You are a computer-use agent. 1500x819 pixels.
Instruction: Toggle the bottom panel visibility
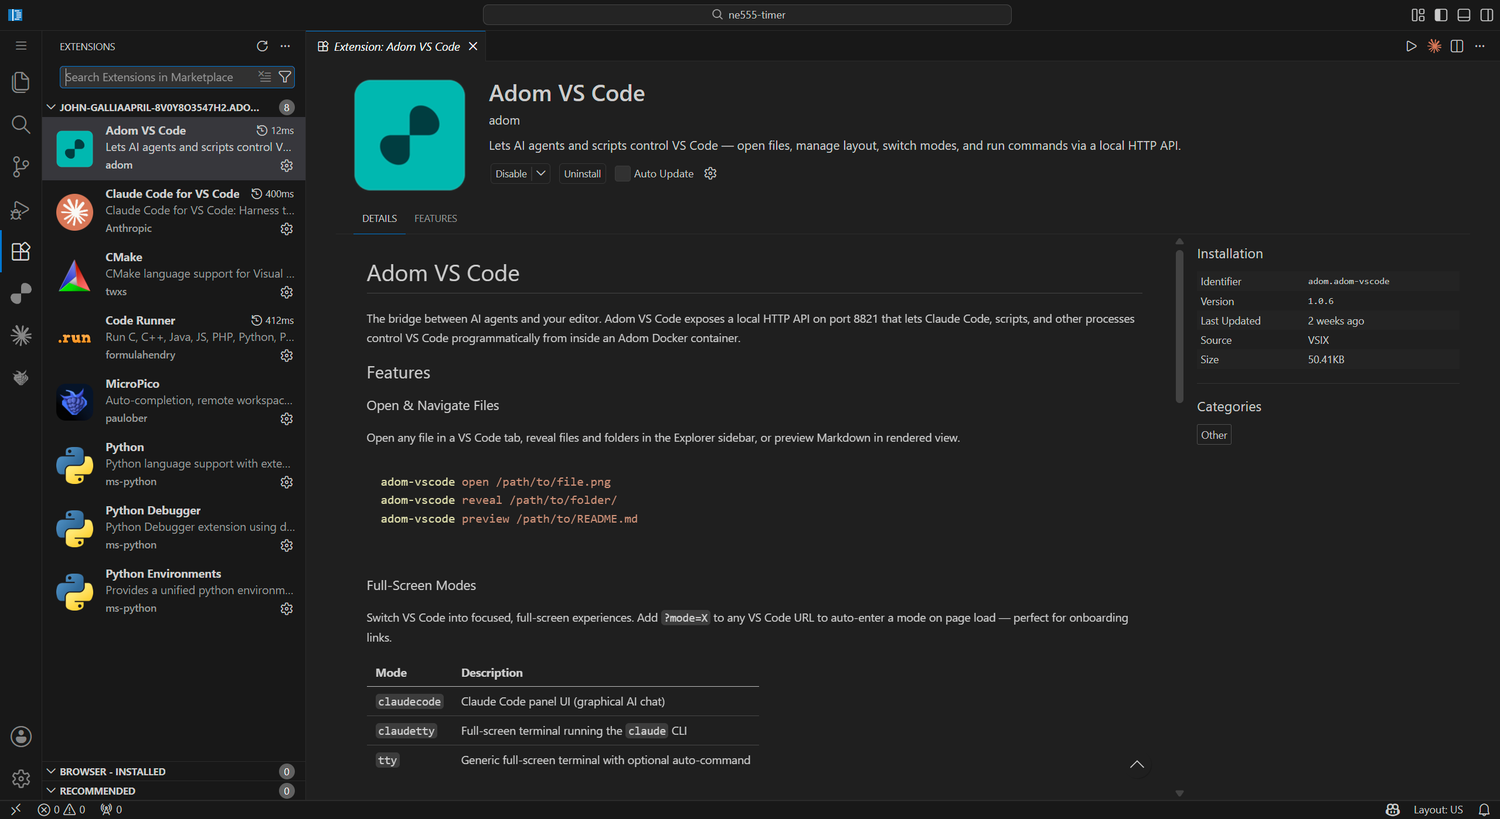tap(1464, 15)
